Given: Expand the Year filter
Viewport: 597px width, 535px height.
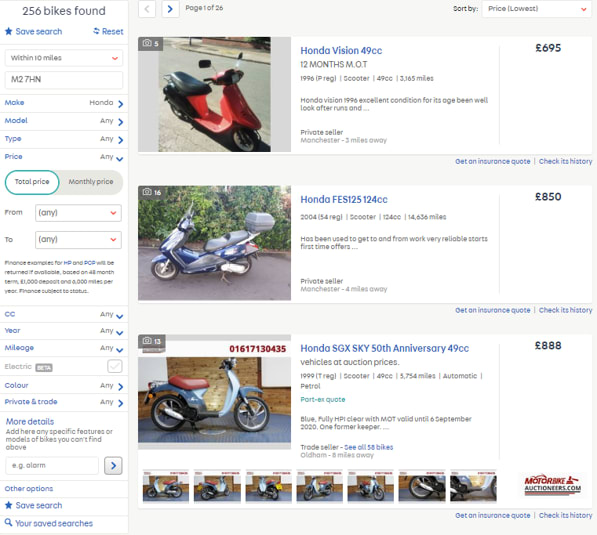Looking at the screenshot, I should pyautogui.click(x=64, y=331).
